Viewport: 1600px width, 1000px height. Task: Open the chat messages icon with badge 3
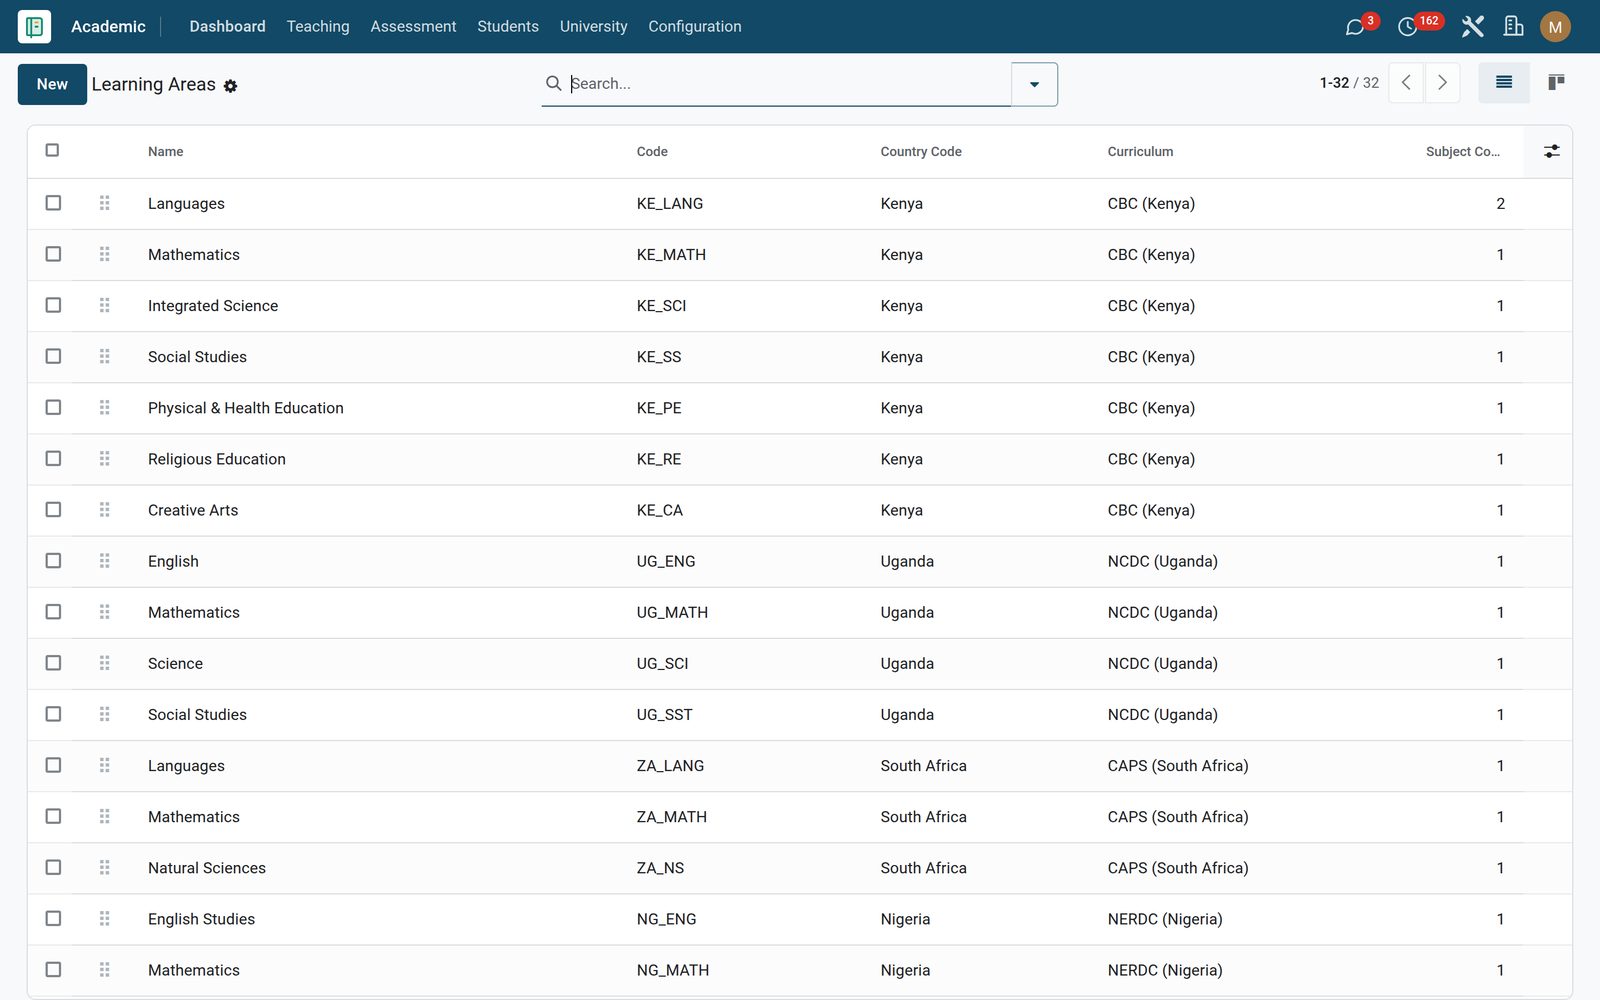(1355, 27)
